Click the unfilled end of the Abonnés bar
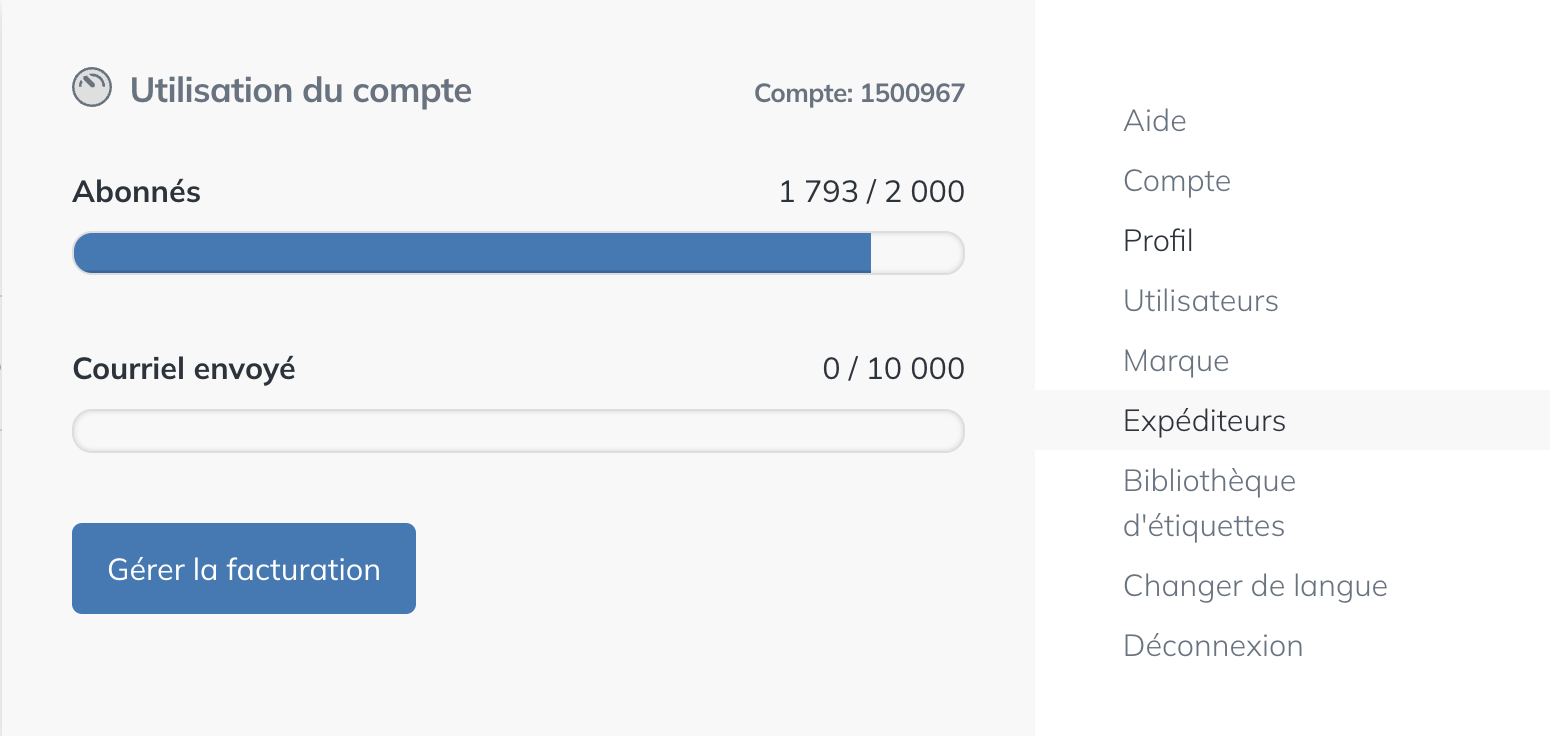The width and height of the screenshot is (1550, 736). (916, 253)
